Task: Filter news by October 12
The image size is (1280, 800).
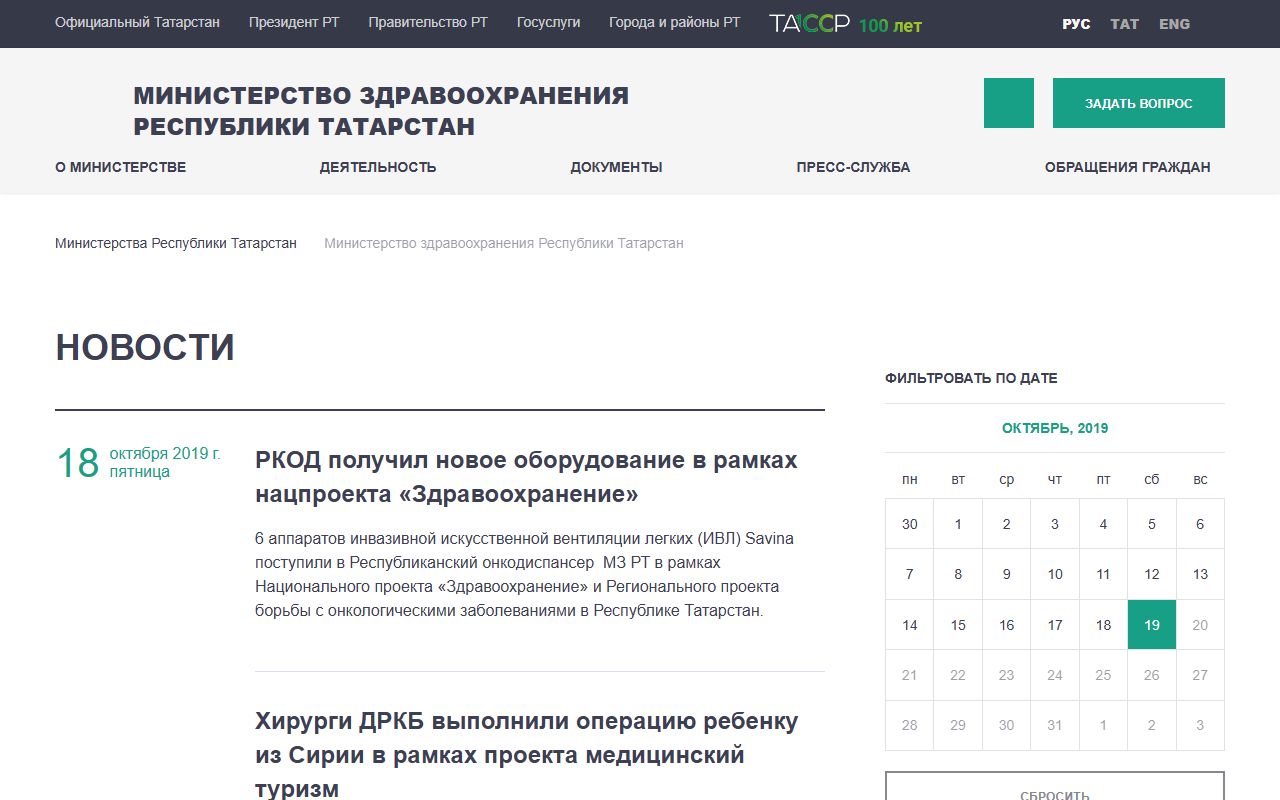Action: 1152,574
